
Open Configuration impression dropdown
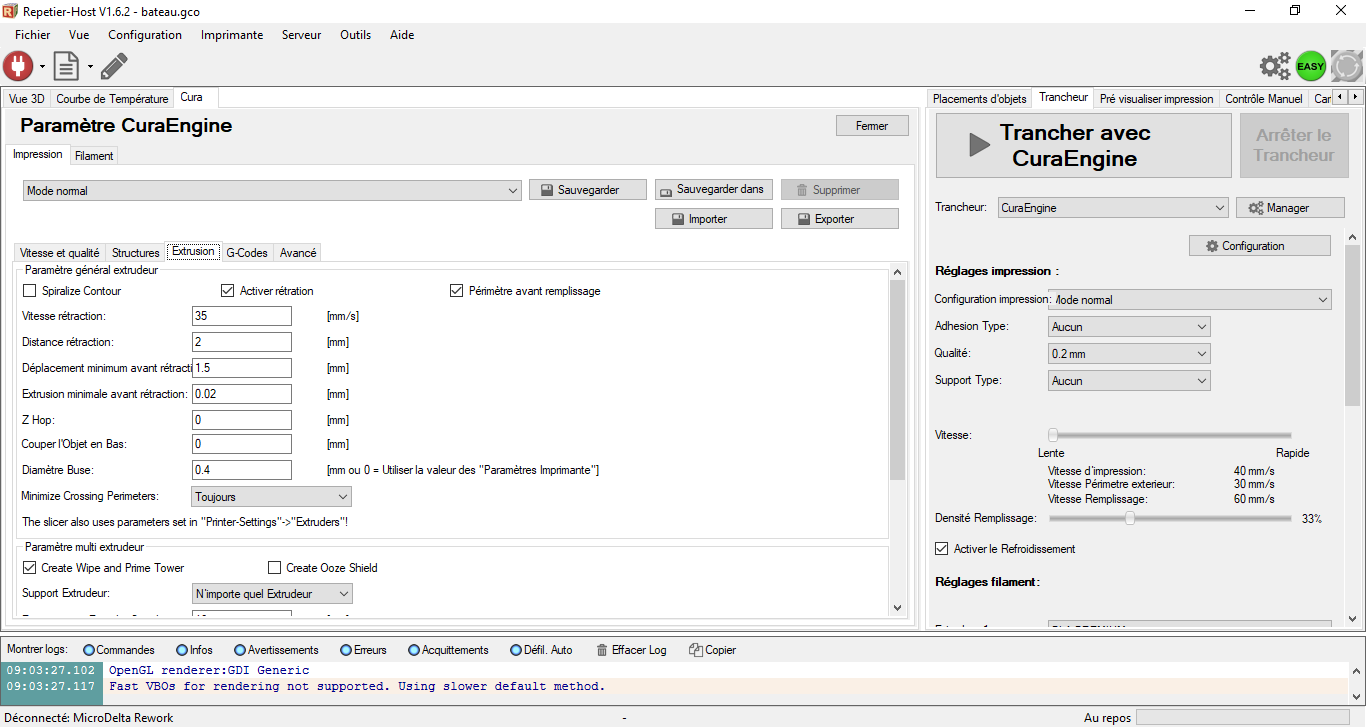1190,300
